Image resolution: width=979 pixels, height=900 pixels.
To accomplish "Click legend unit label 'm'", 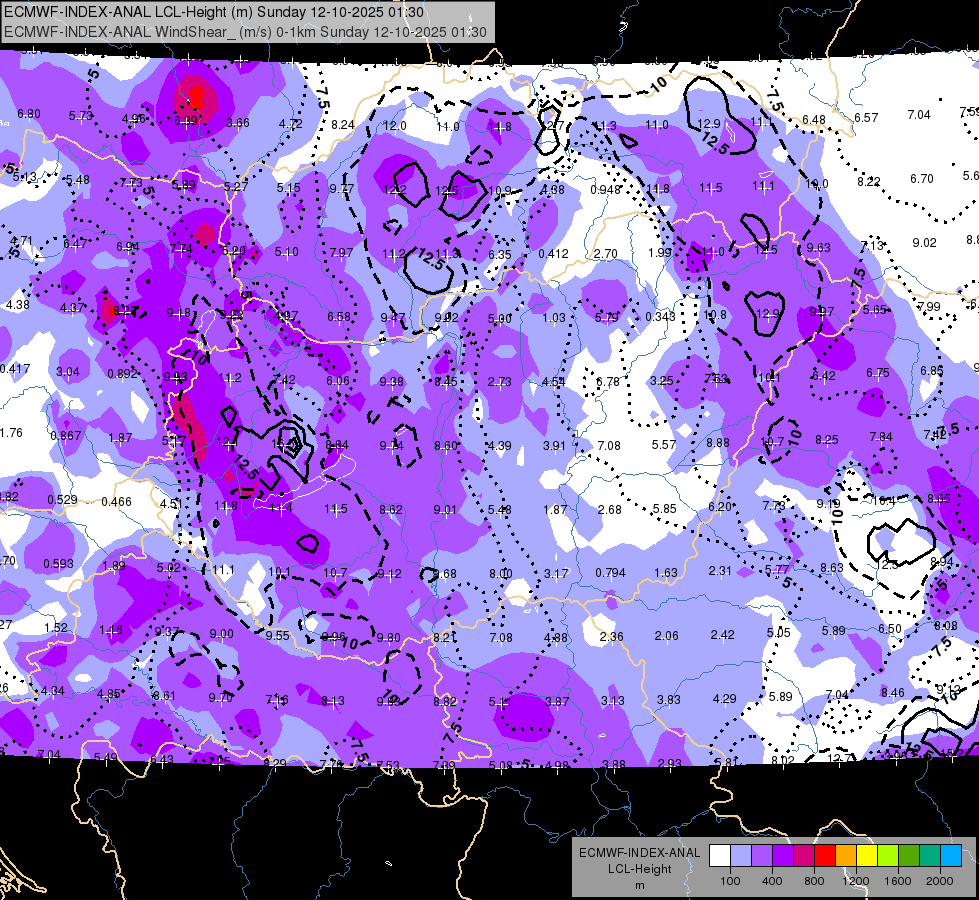I will click(639, 886).
